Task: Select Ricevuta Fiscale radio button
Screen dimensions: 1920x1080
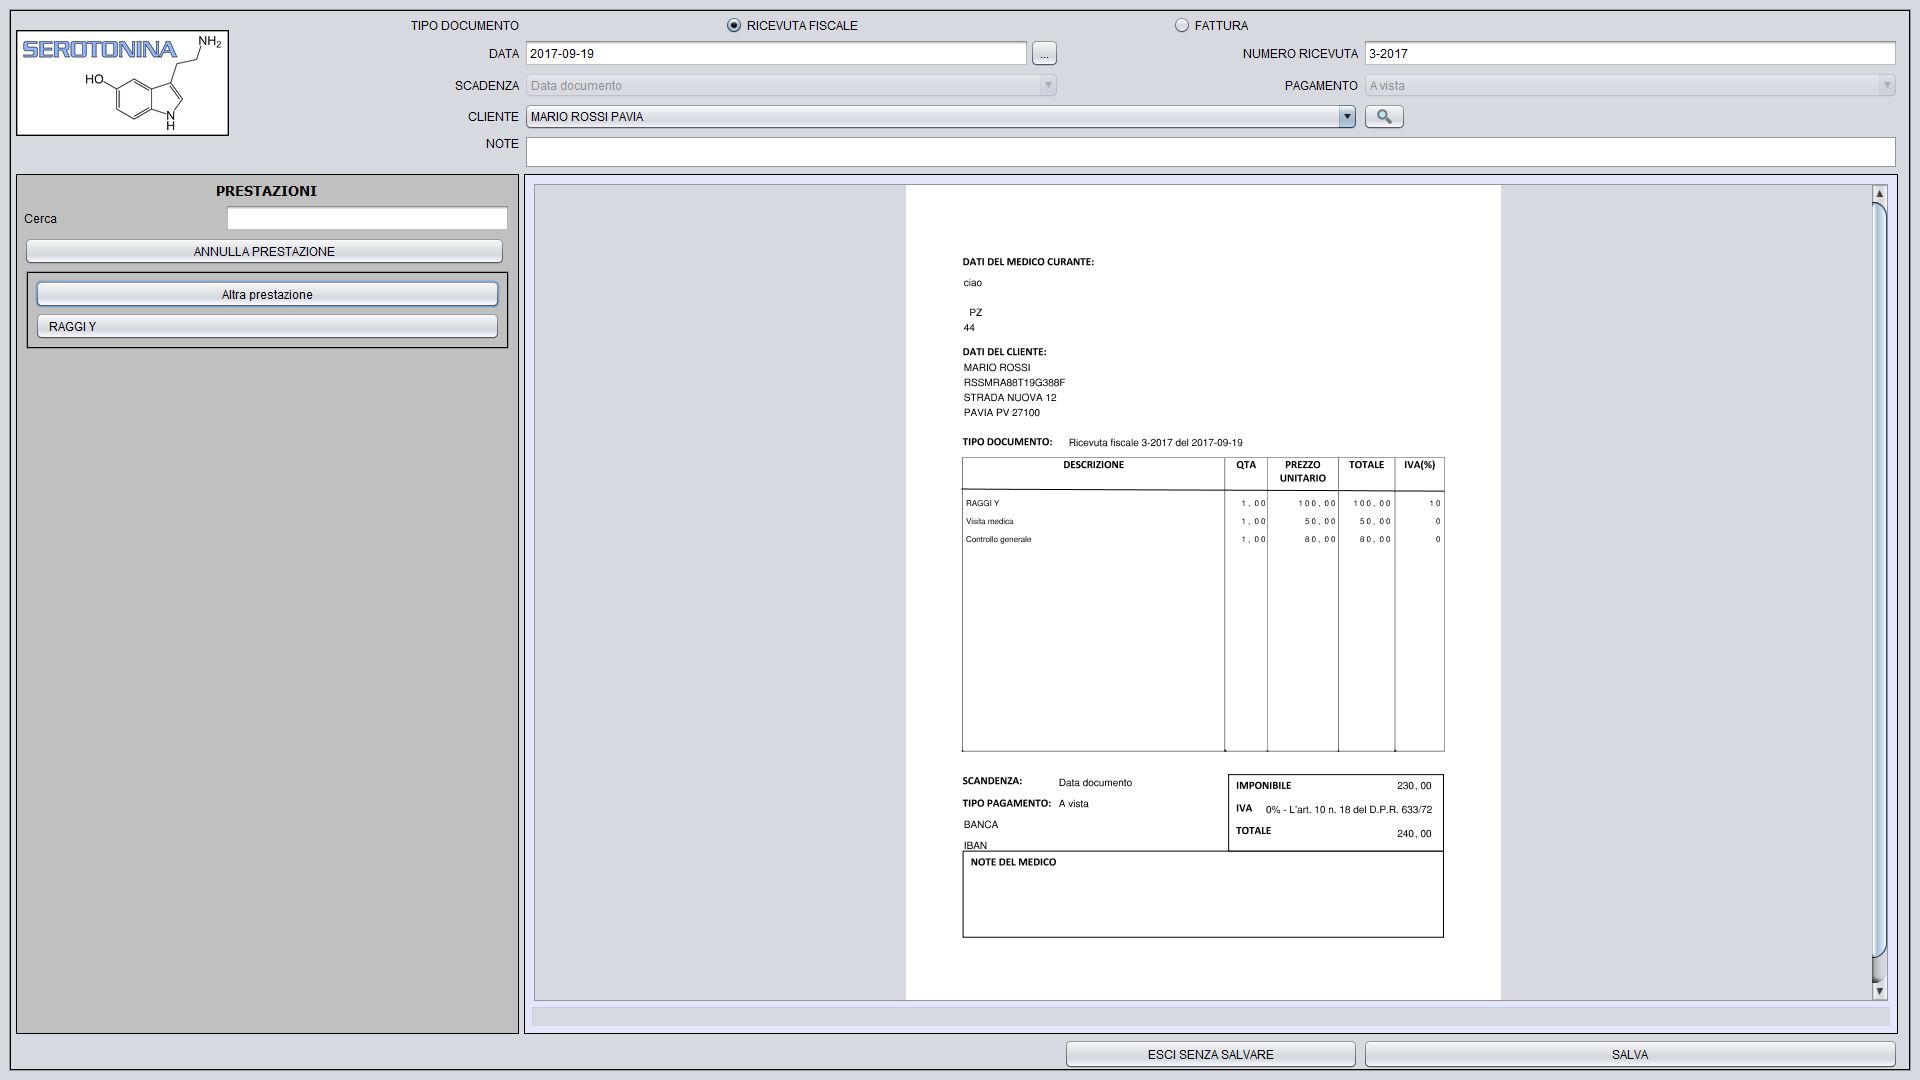Action: click(734, 26)
